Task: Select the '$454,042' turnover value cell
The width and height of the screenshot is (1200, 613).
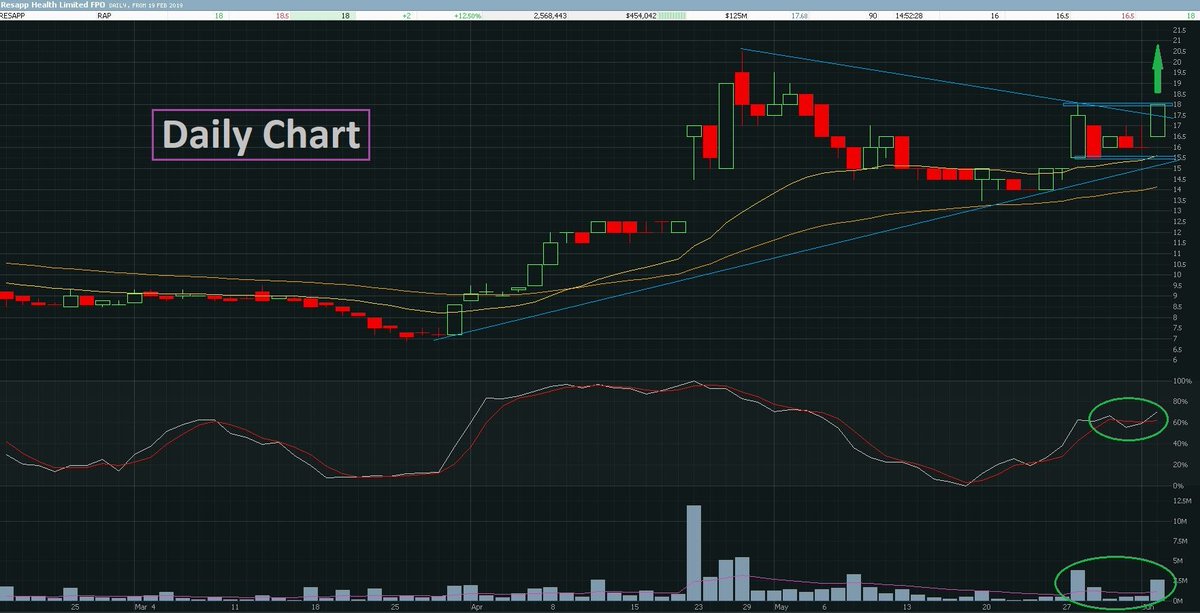Action: coord(641,16)
